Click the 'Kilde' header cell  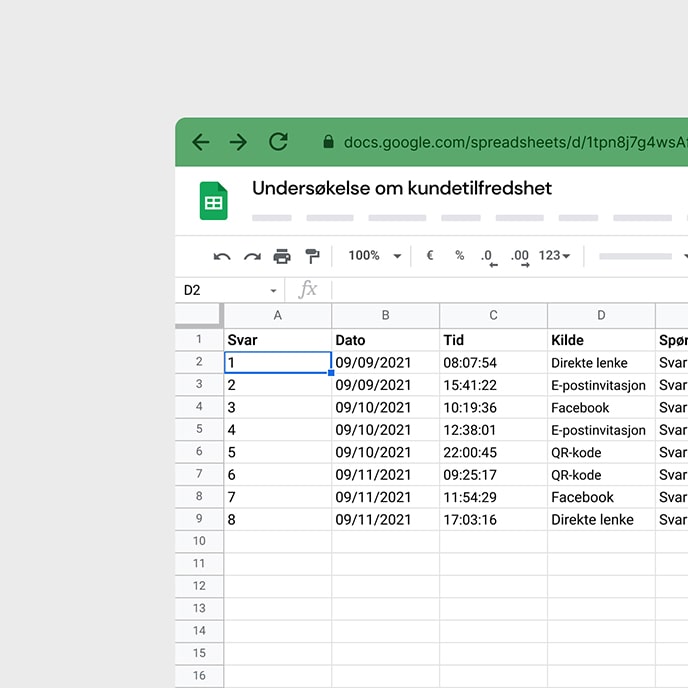tap(602, 340)
